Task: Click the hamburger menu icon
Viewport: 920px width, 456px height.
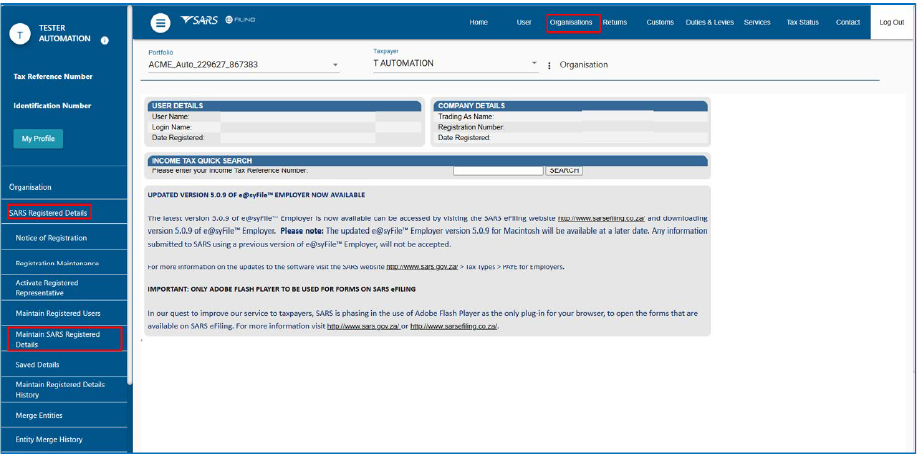Action: tap(160, 22)
